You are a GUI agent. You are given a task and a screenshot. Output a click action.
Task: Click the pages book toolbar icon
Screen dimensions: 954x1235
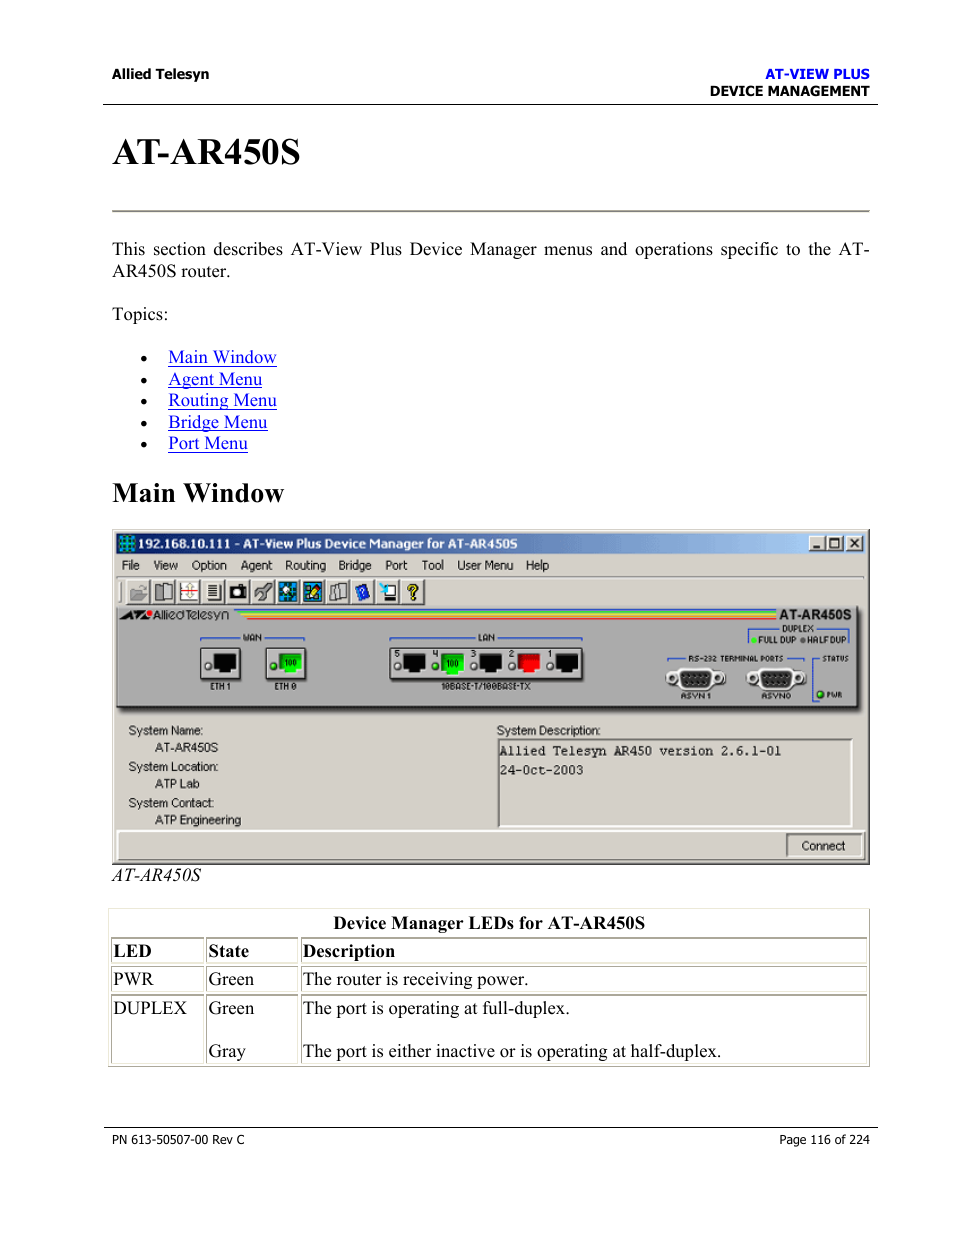point(338,592)
